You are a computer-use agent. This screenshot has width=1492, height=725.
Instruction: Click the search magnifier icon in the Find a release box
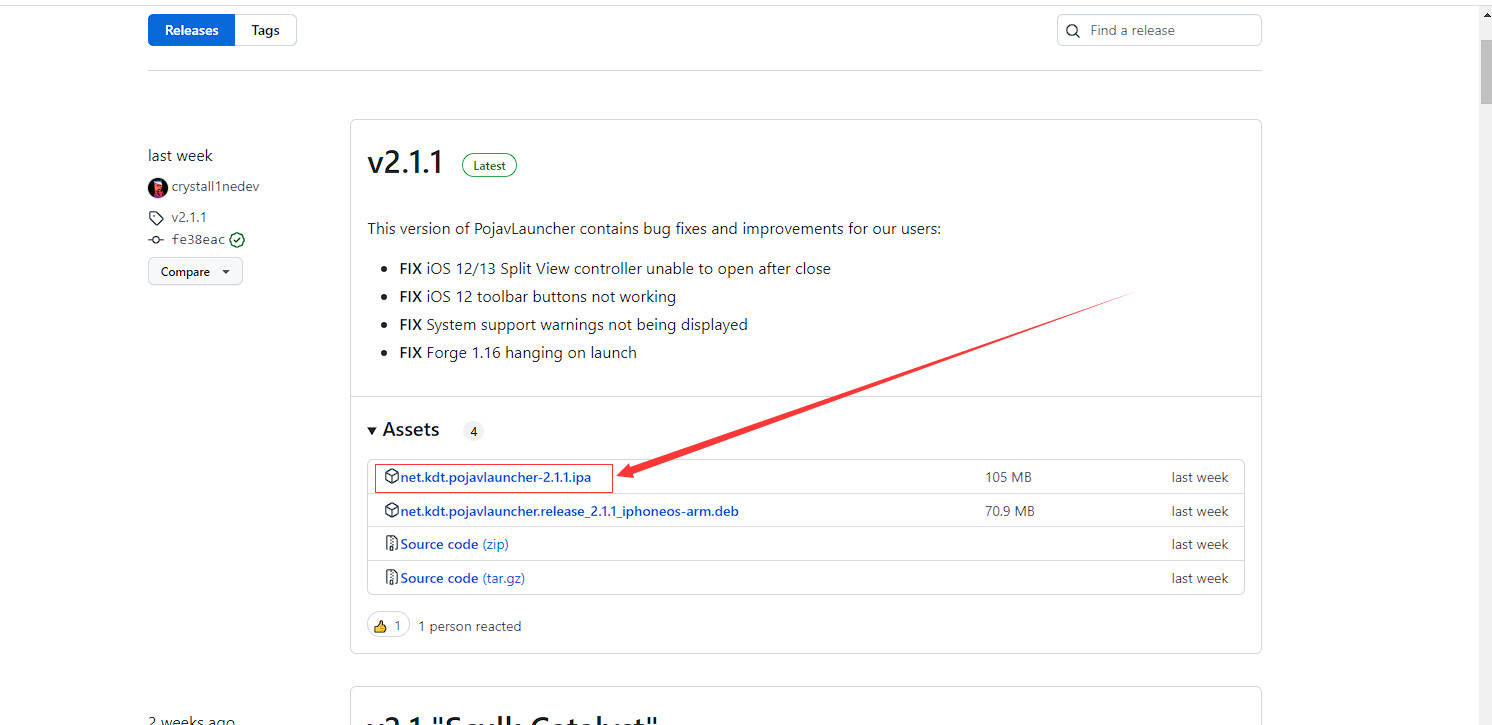[x=1073, y=31]
